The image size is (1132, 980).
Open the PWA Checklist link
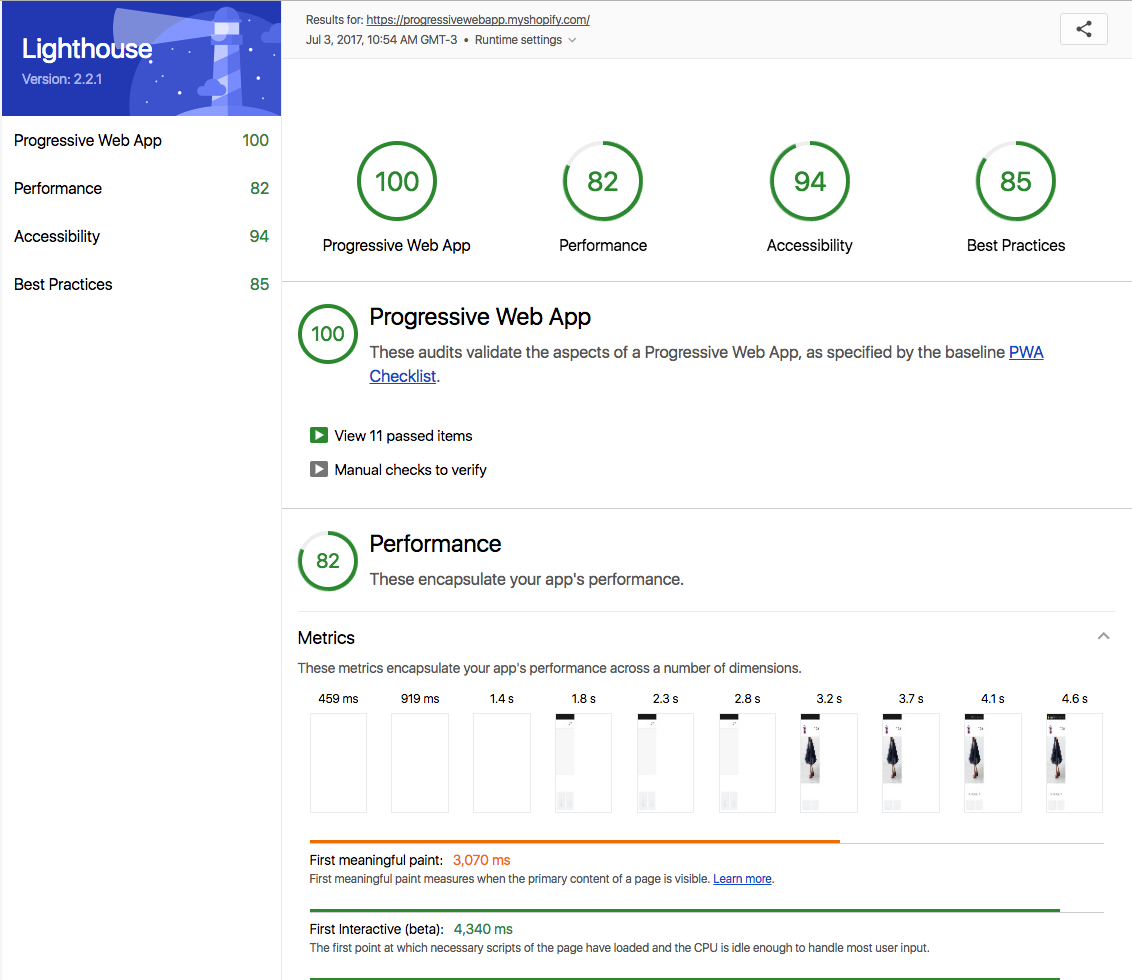pos(1026,352)
